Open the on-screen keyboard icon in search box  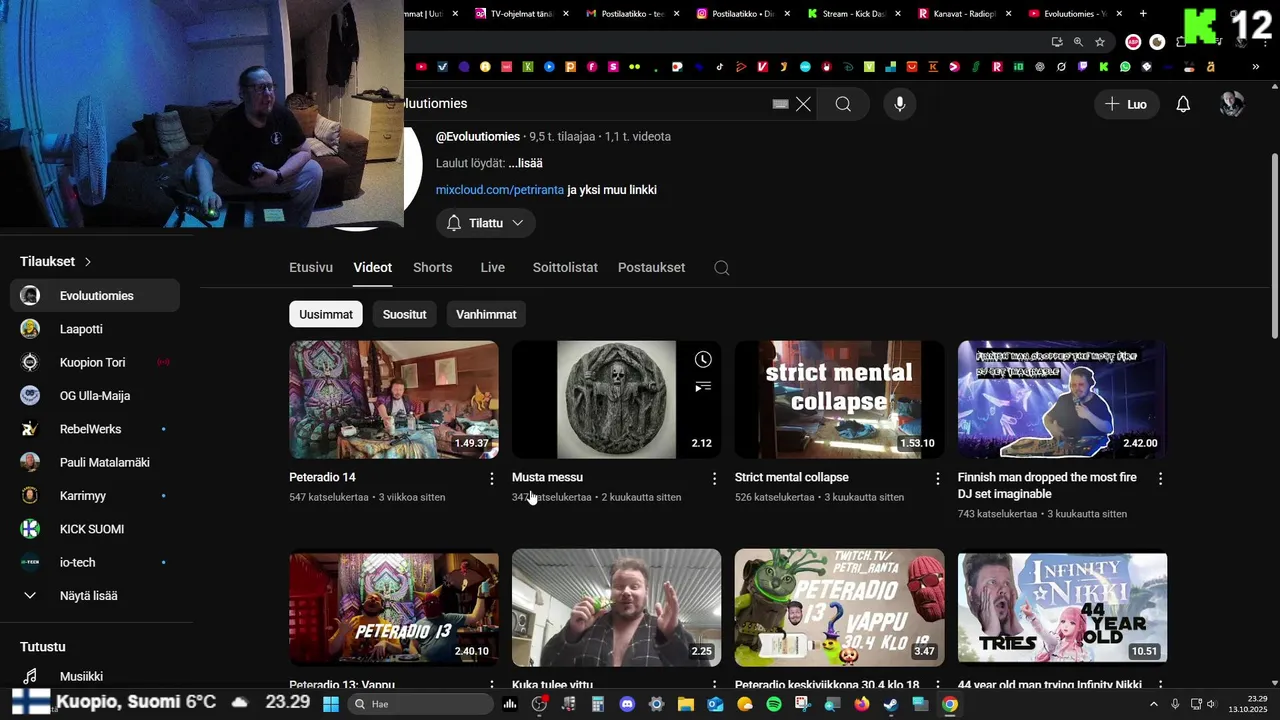coord(781,104)
